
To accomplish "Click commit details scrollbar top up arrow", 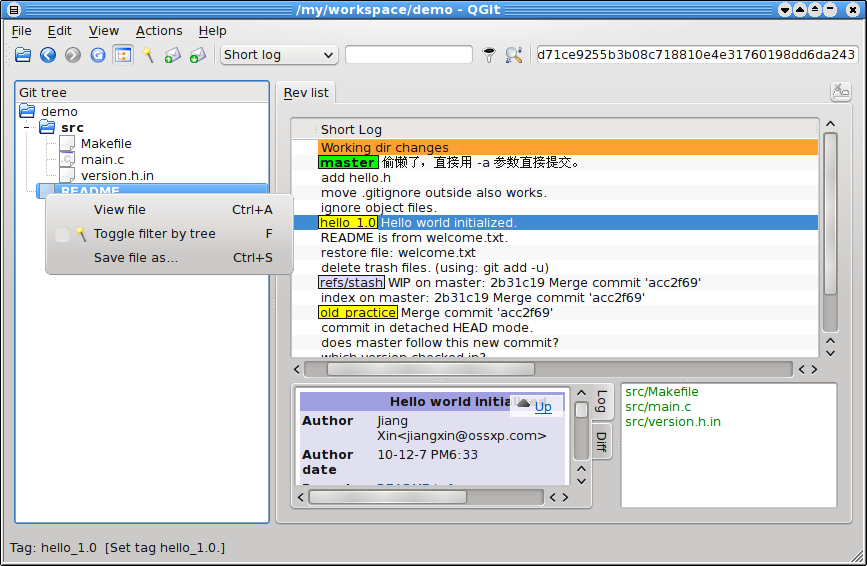I will click(581, 392).
